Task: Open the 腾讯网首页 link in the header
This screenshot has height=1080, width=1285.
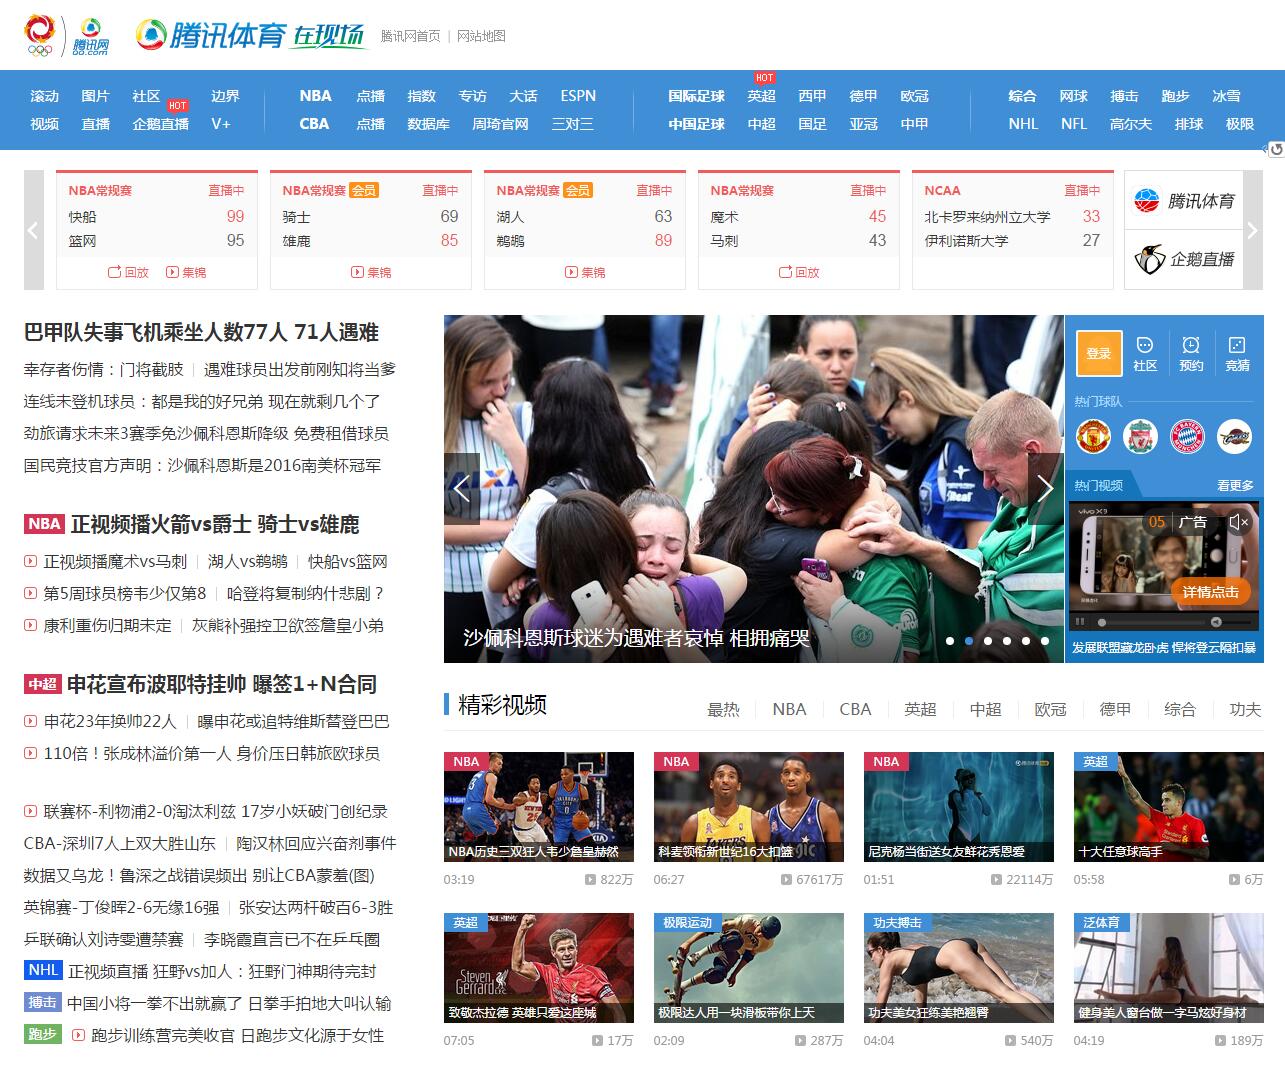Action: click(x=410, y=36)
